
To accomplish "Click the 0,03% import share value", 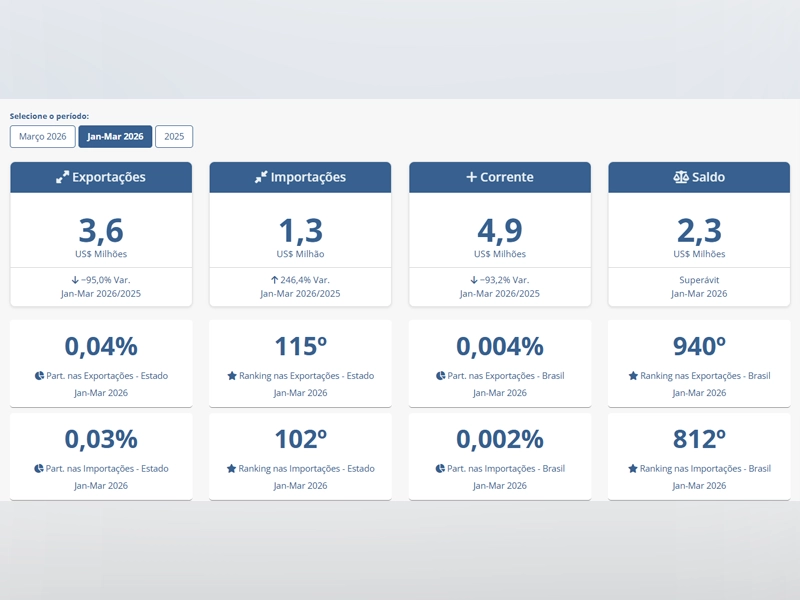I will tap(101, 439).
